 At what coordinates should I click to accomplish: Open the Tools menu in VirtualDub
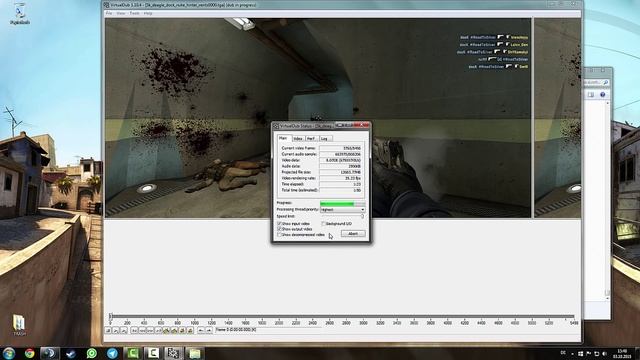pos(134,13)
